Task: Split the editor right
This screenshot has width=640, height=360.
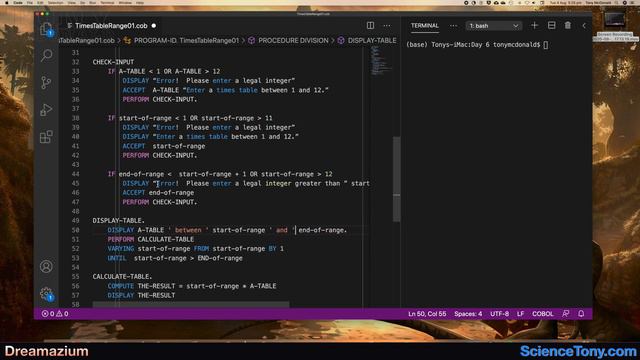Action: coord(370,25)
